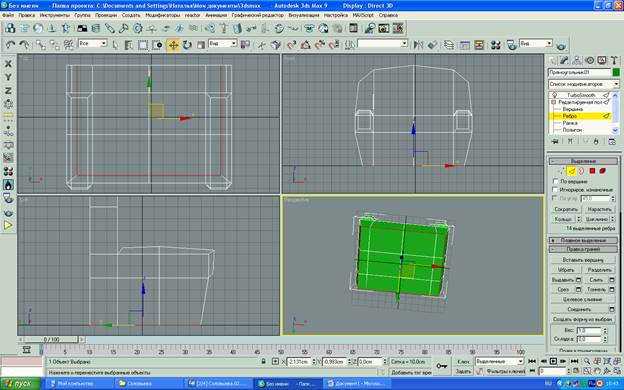This screenshot has height=390, width=624.
Task: Open the 'Создать' menu
Action: 131,15
